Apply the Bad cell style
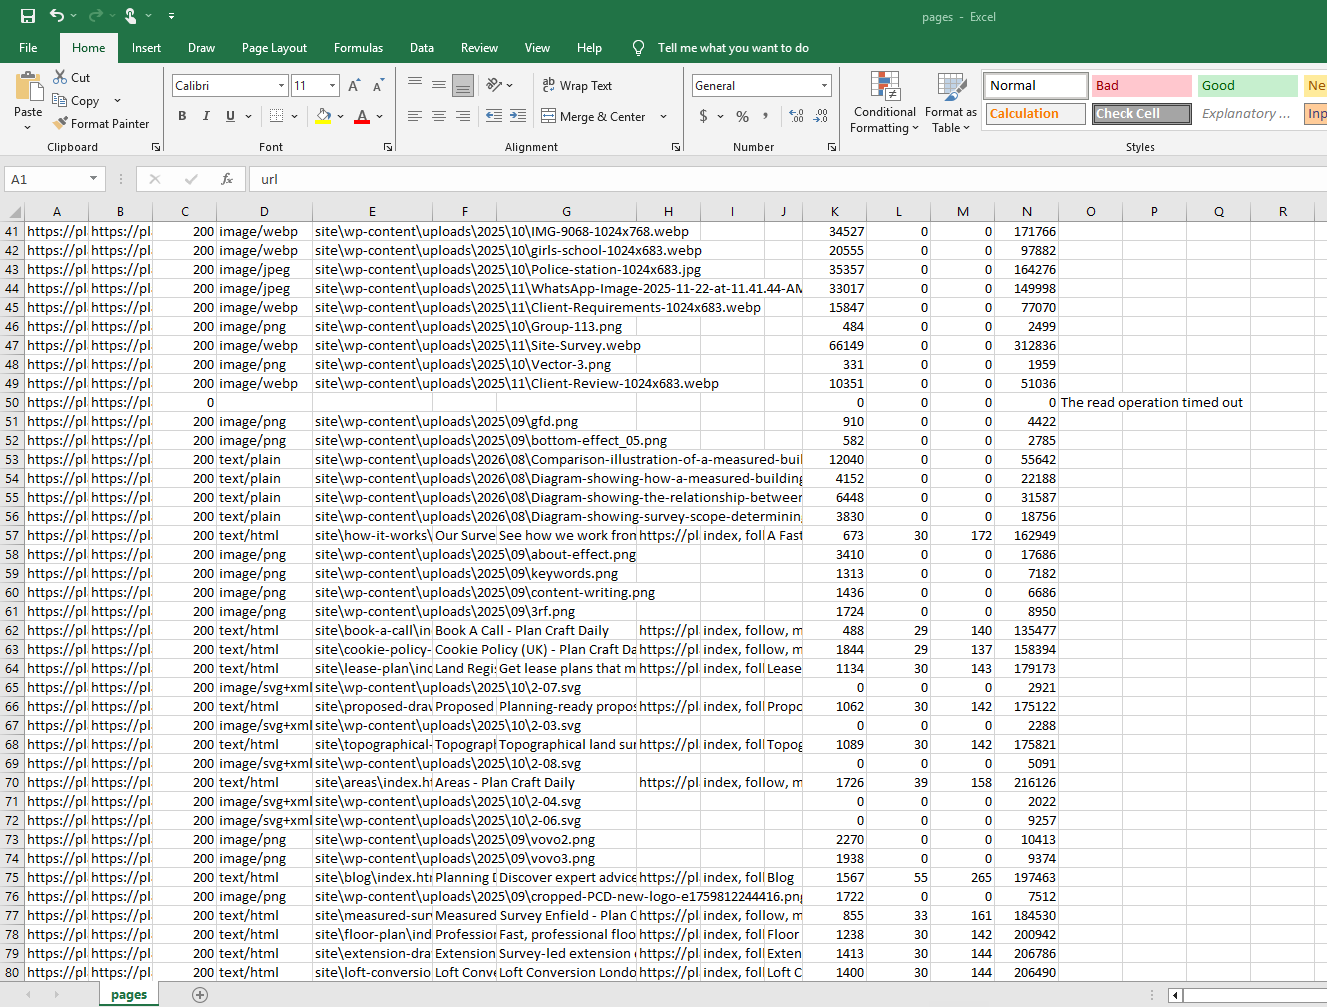The width and height of the screenshot is (1327, 1007). (1142, 86)
